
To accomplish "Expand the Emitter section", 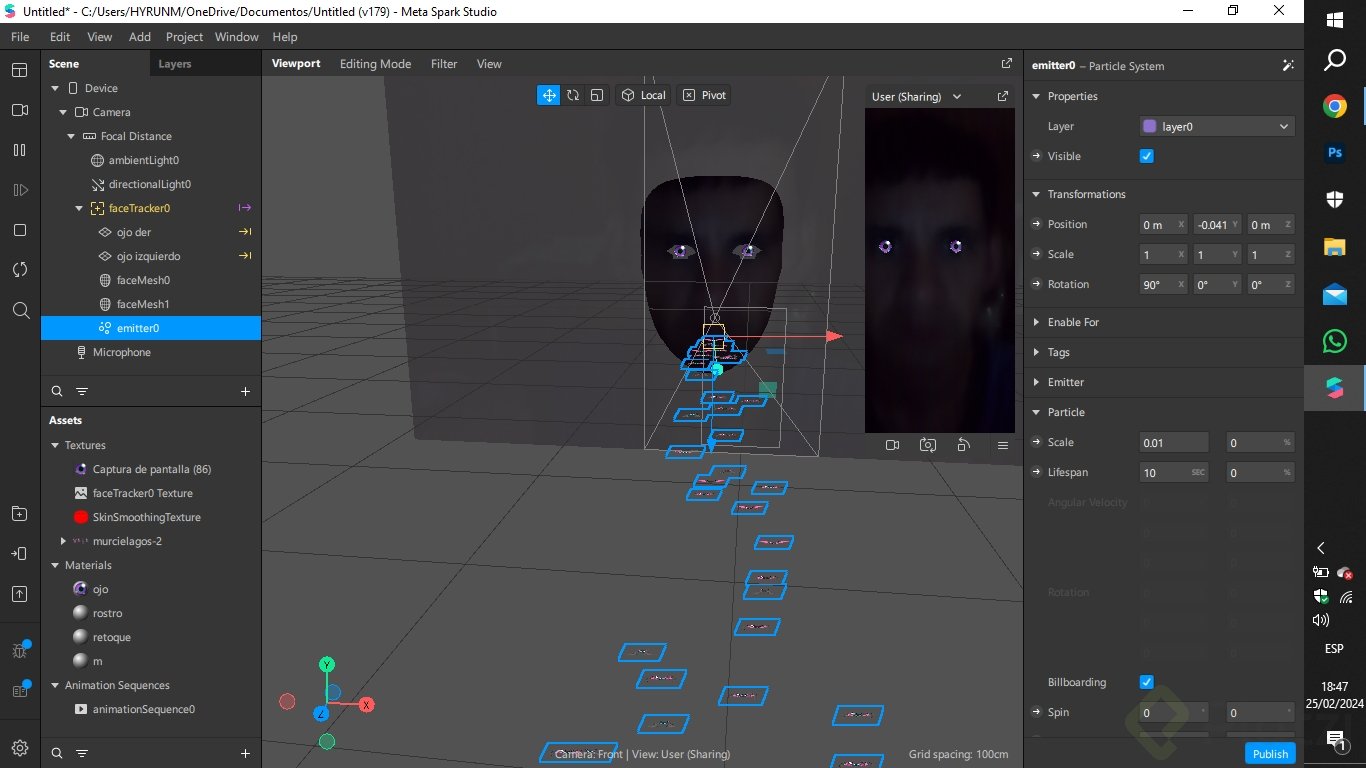I will tap(1065, 382).
